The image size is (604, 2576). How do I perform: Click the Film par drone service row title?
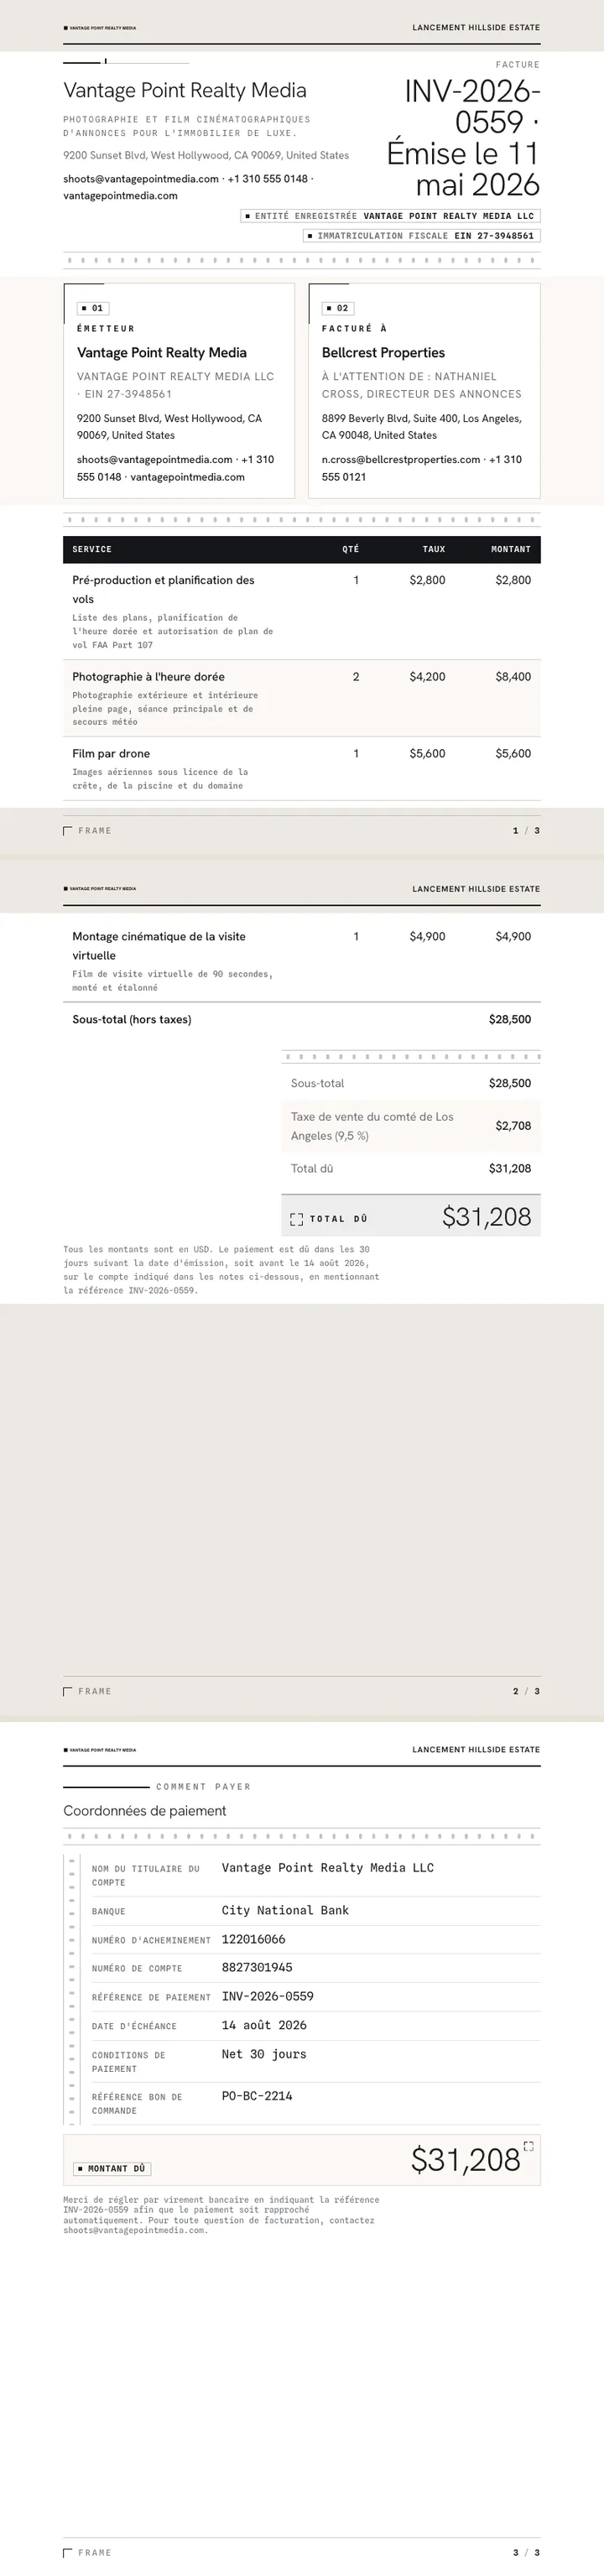[111, 753]
